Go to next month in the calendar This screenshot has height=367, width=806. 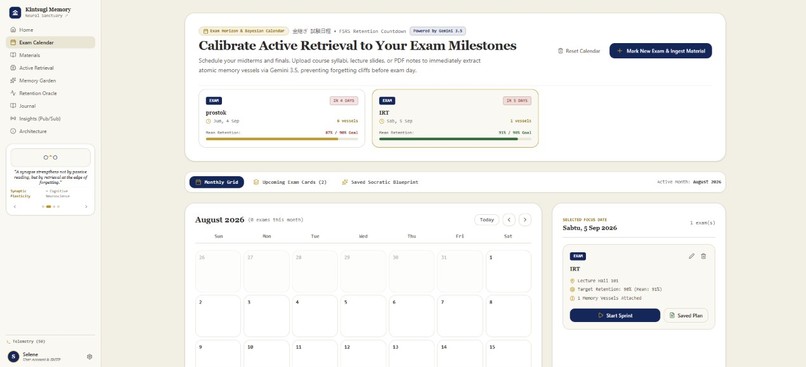[525, 219]
